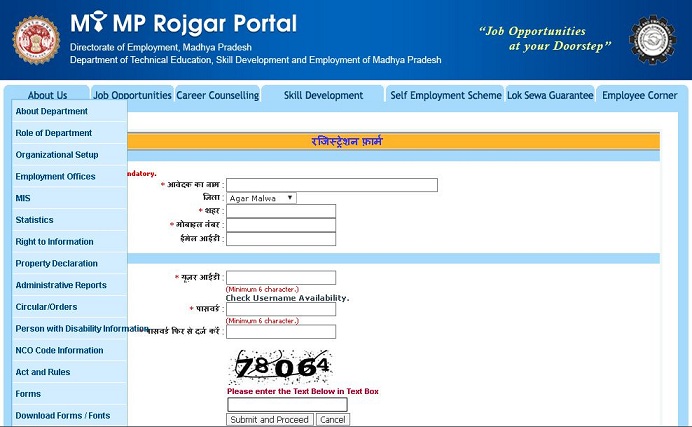Screen dimensions: 692x427
Task: Go to the Lok Sewa Guarantee tab
Action: 550,96
